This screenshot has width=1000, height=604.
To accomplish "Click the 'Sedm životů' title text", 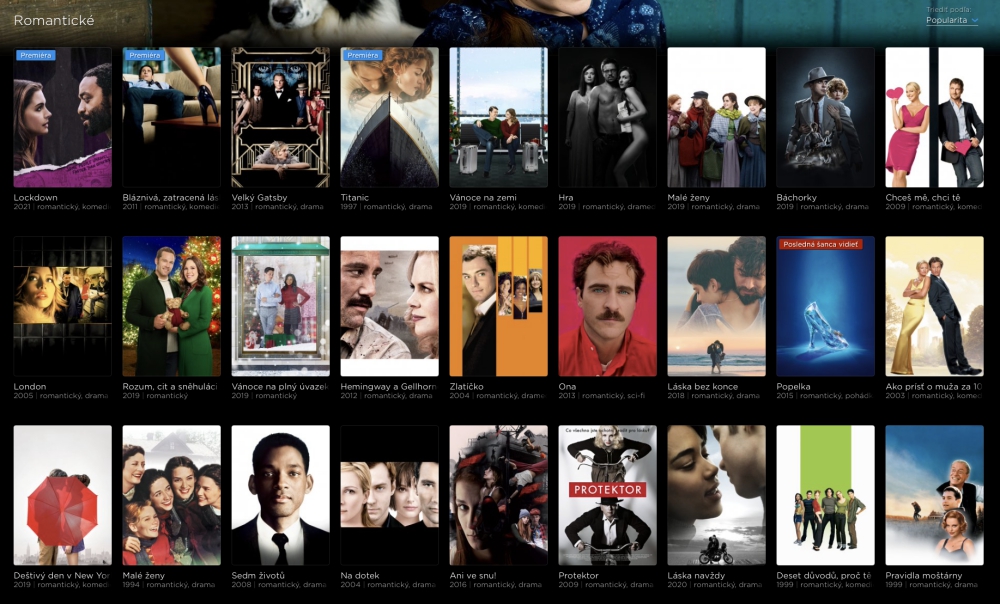I will pos(258,575).
